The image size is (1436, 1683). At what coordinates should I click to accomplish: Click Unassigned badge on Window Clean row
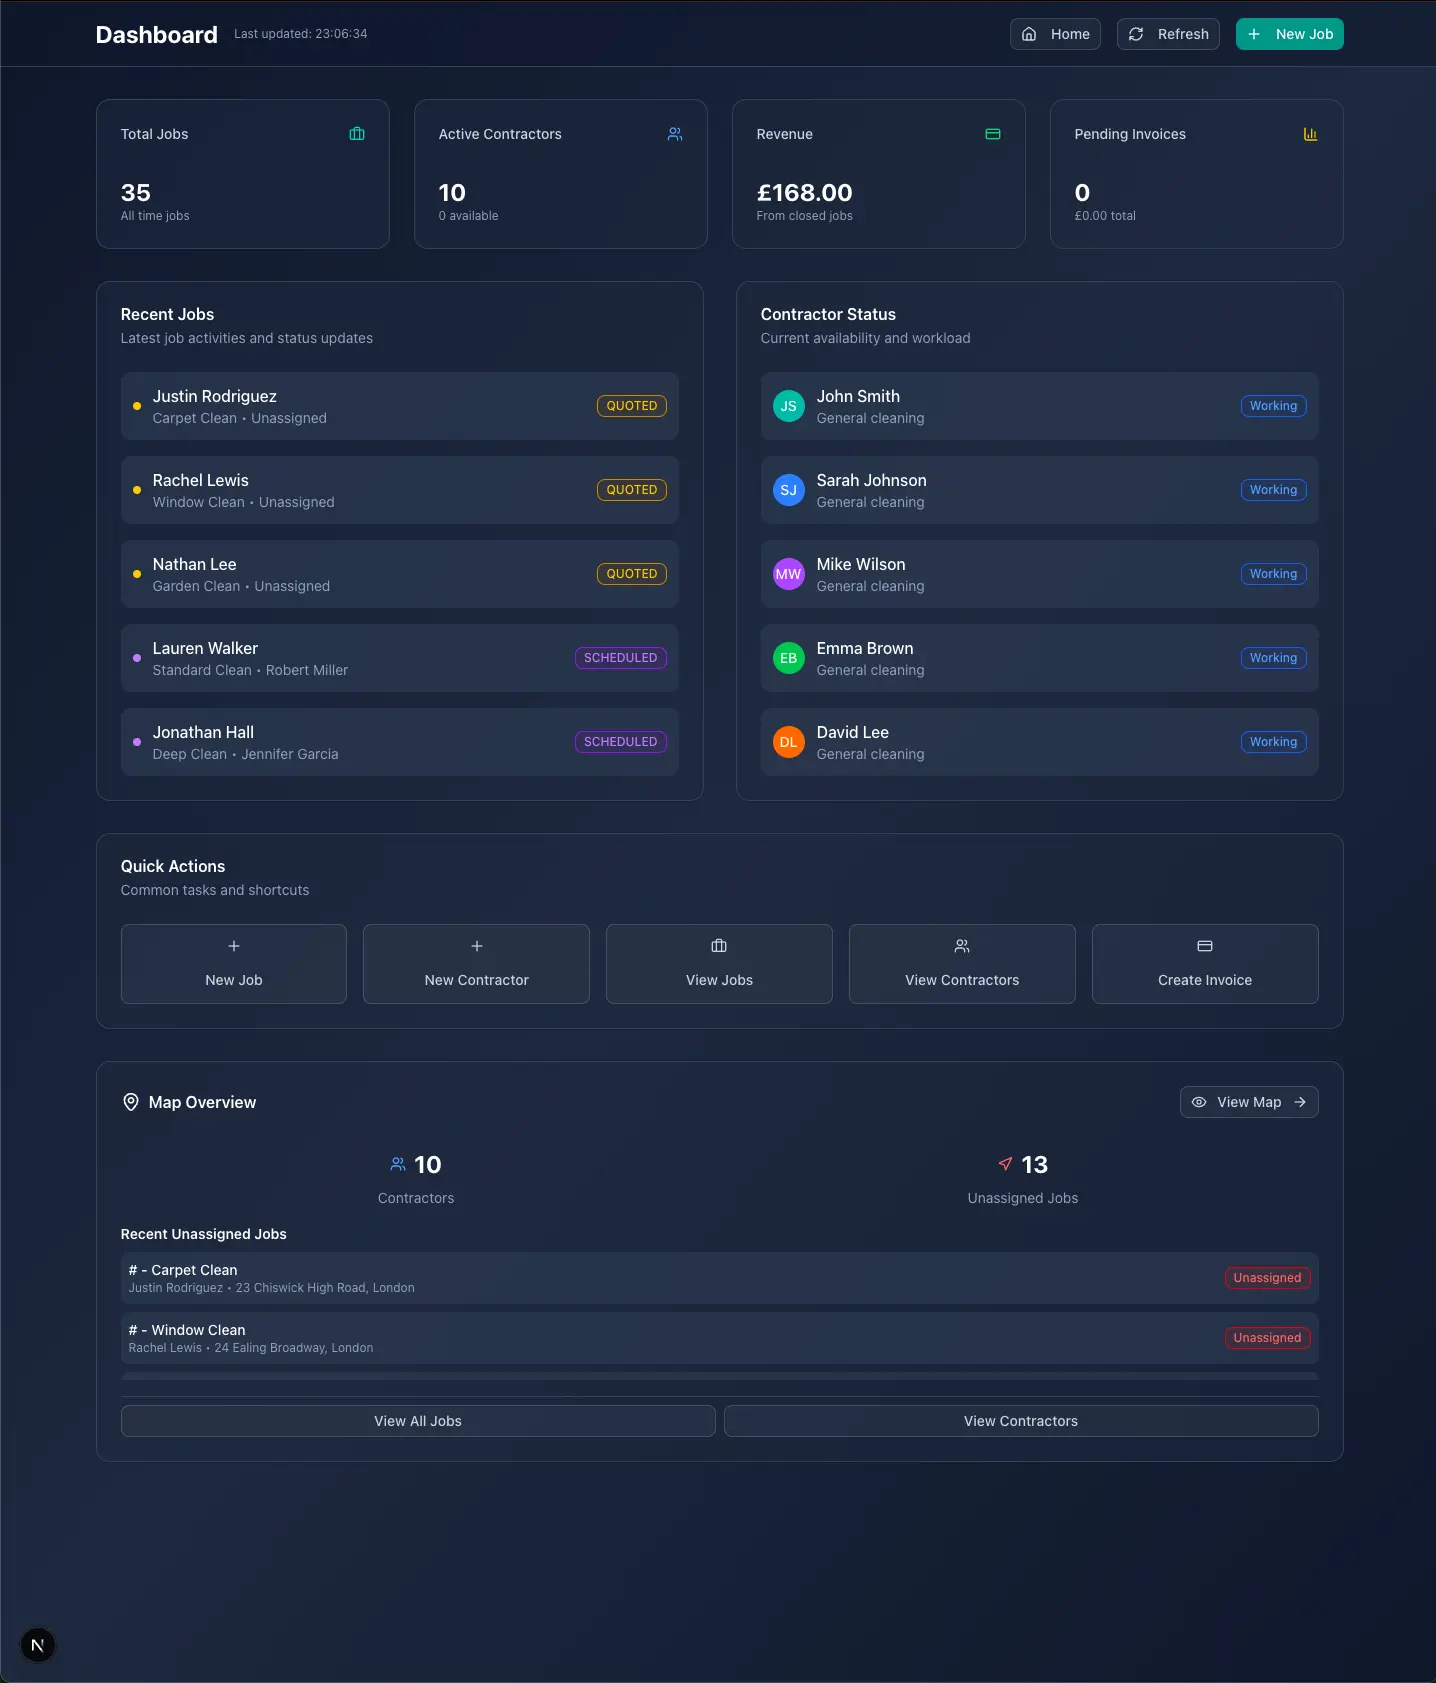coord(1267,1338)
